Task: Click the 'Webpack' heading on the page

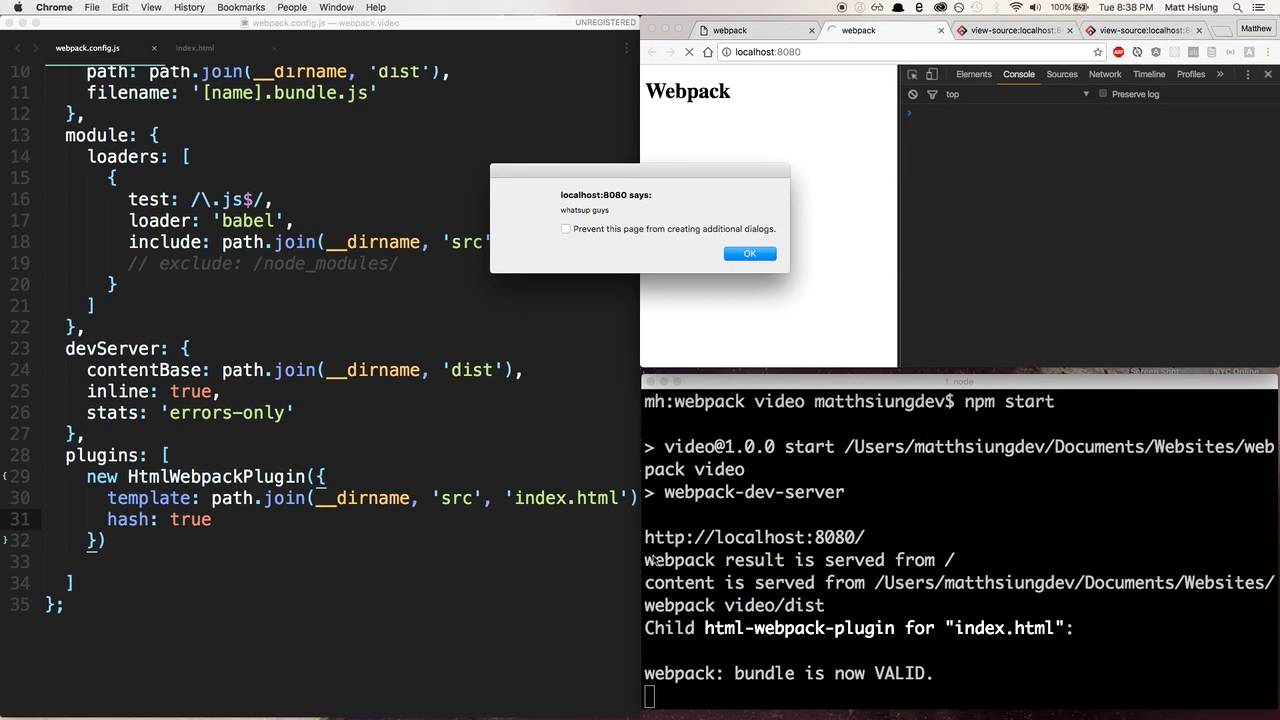Action: 688,91
